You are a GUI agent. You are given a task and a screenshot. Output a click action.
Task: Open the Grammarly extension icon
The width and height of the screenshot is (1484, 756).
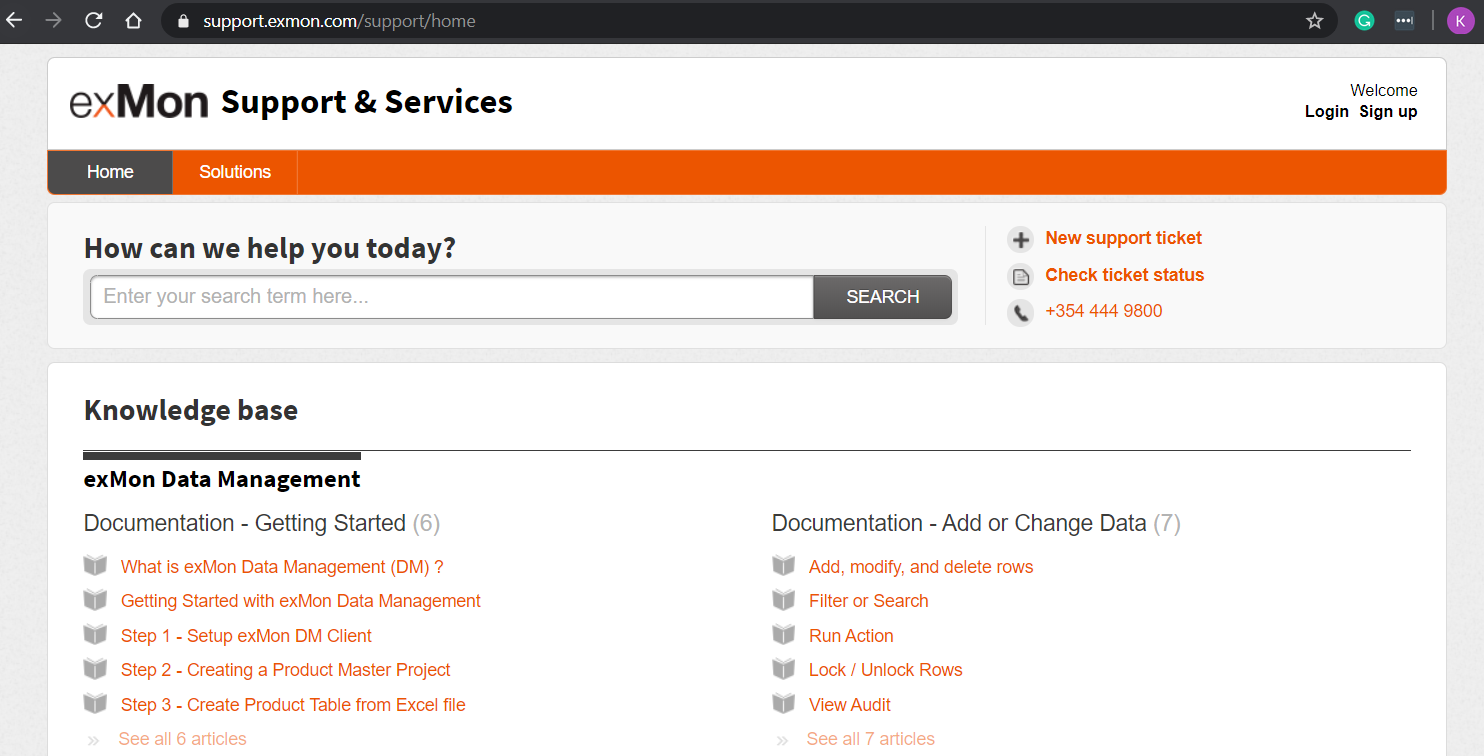[x=1364, y=20]
